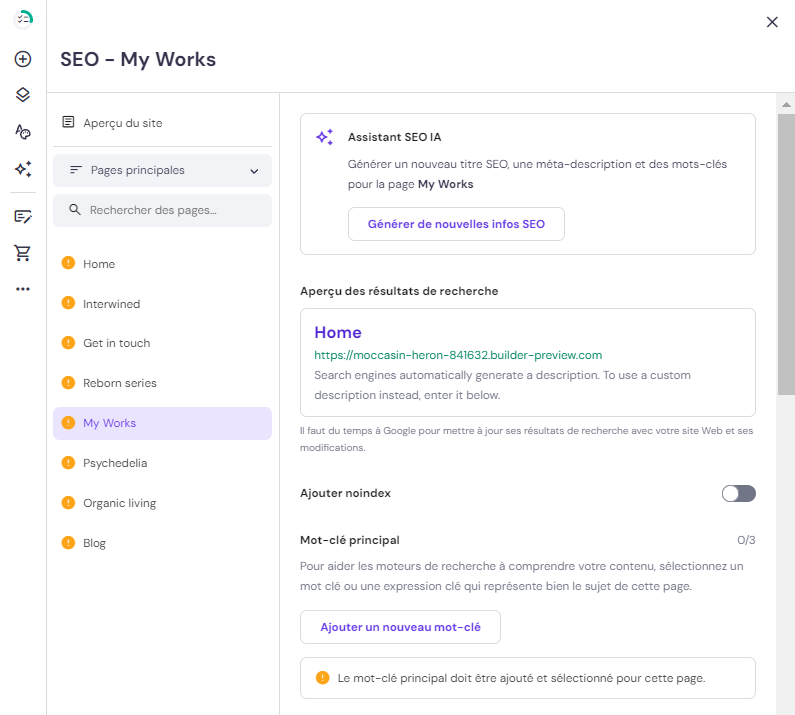Open the blog edit icon in sidebar
This screenshot has width=795, height=715.
point(23,216)
